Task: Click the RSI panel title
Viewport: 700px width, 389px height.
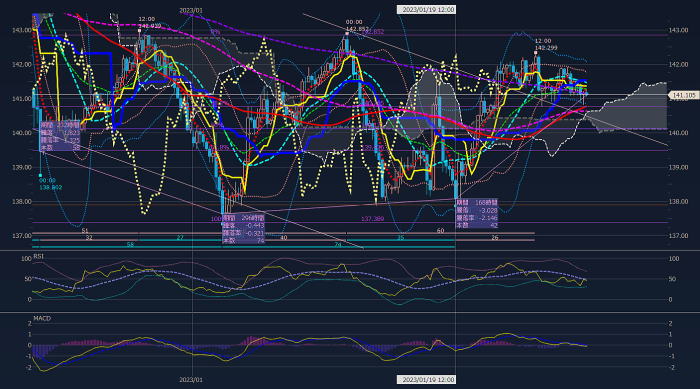Action: [x=38, y=256]
